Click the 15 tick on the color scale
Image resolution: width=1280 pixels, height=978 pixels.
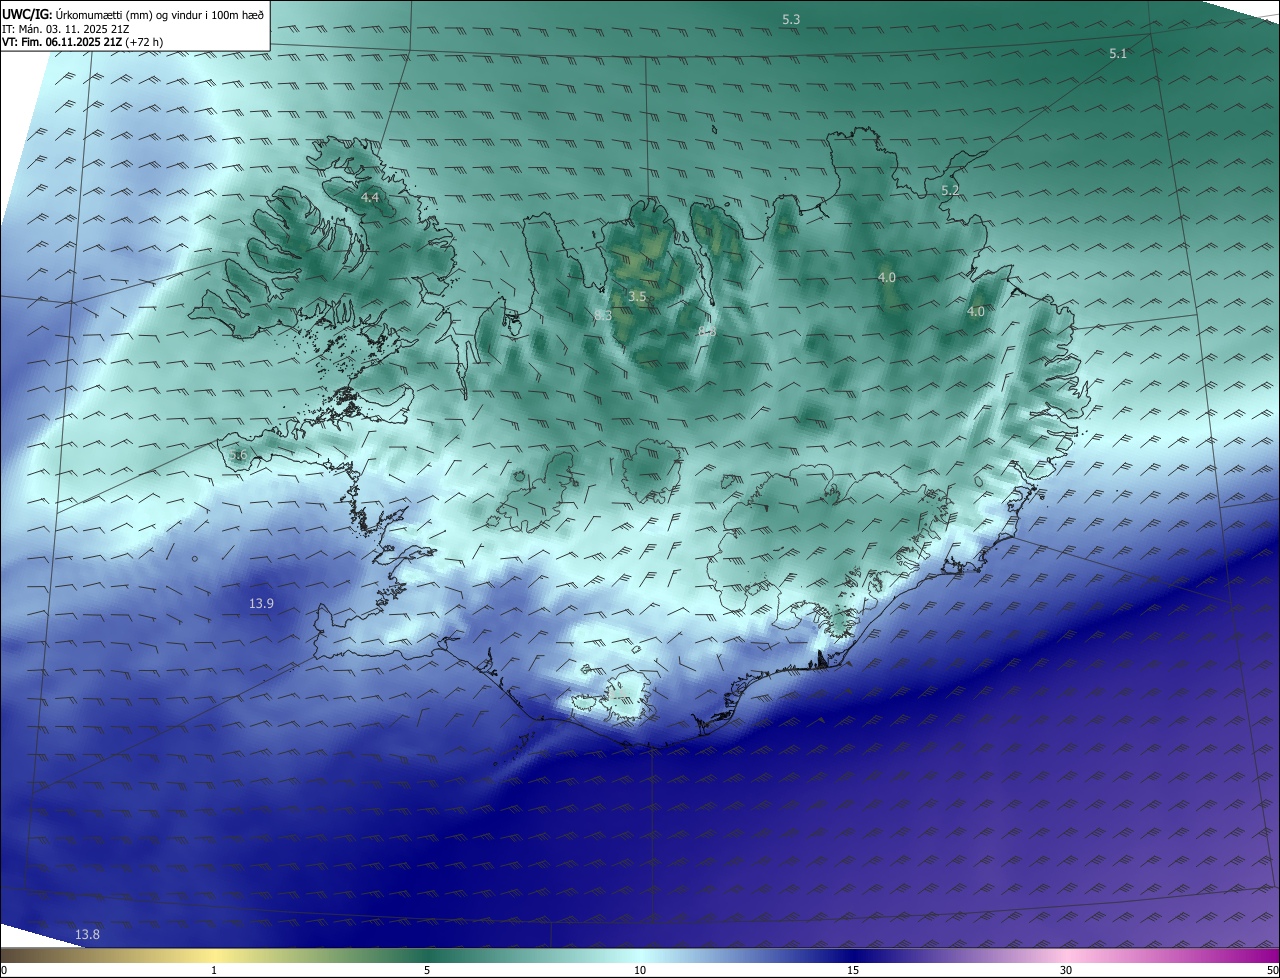(853, 970)
